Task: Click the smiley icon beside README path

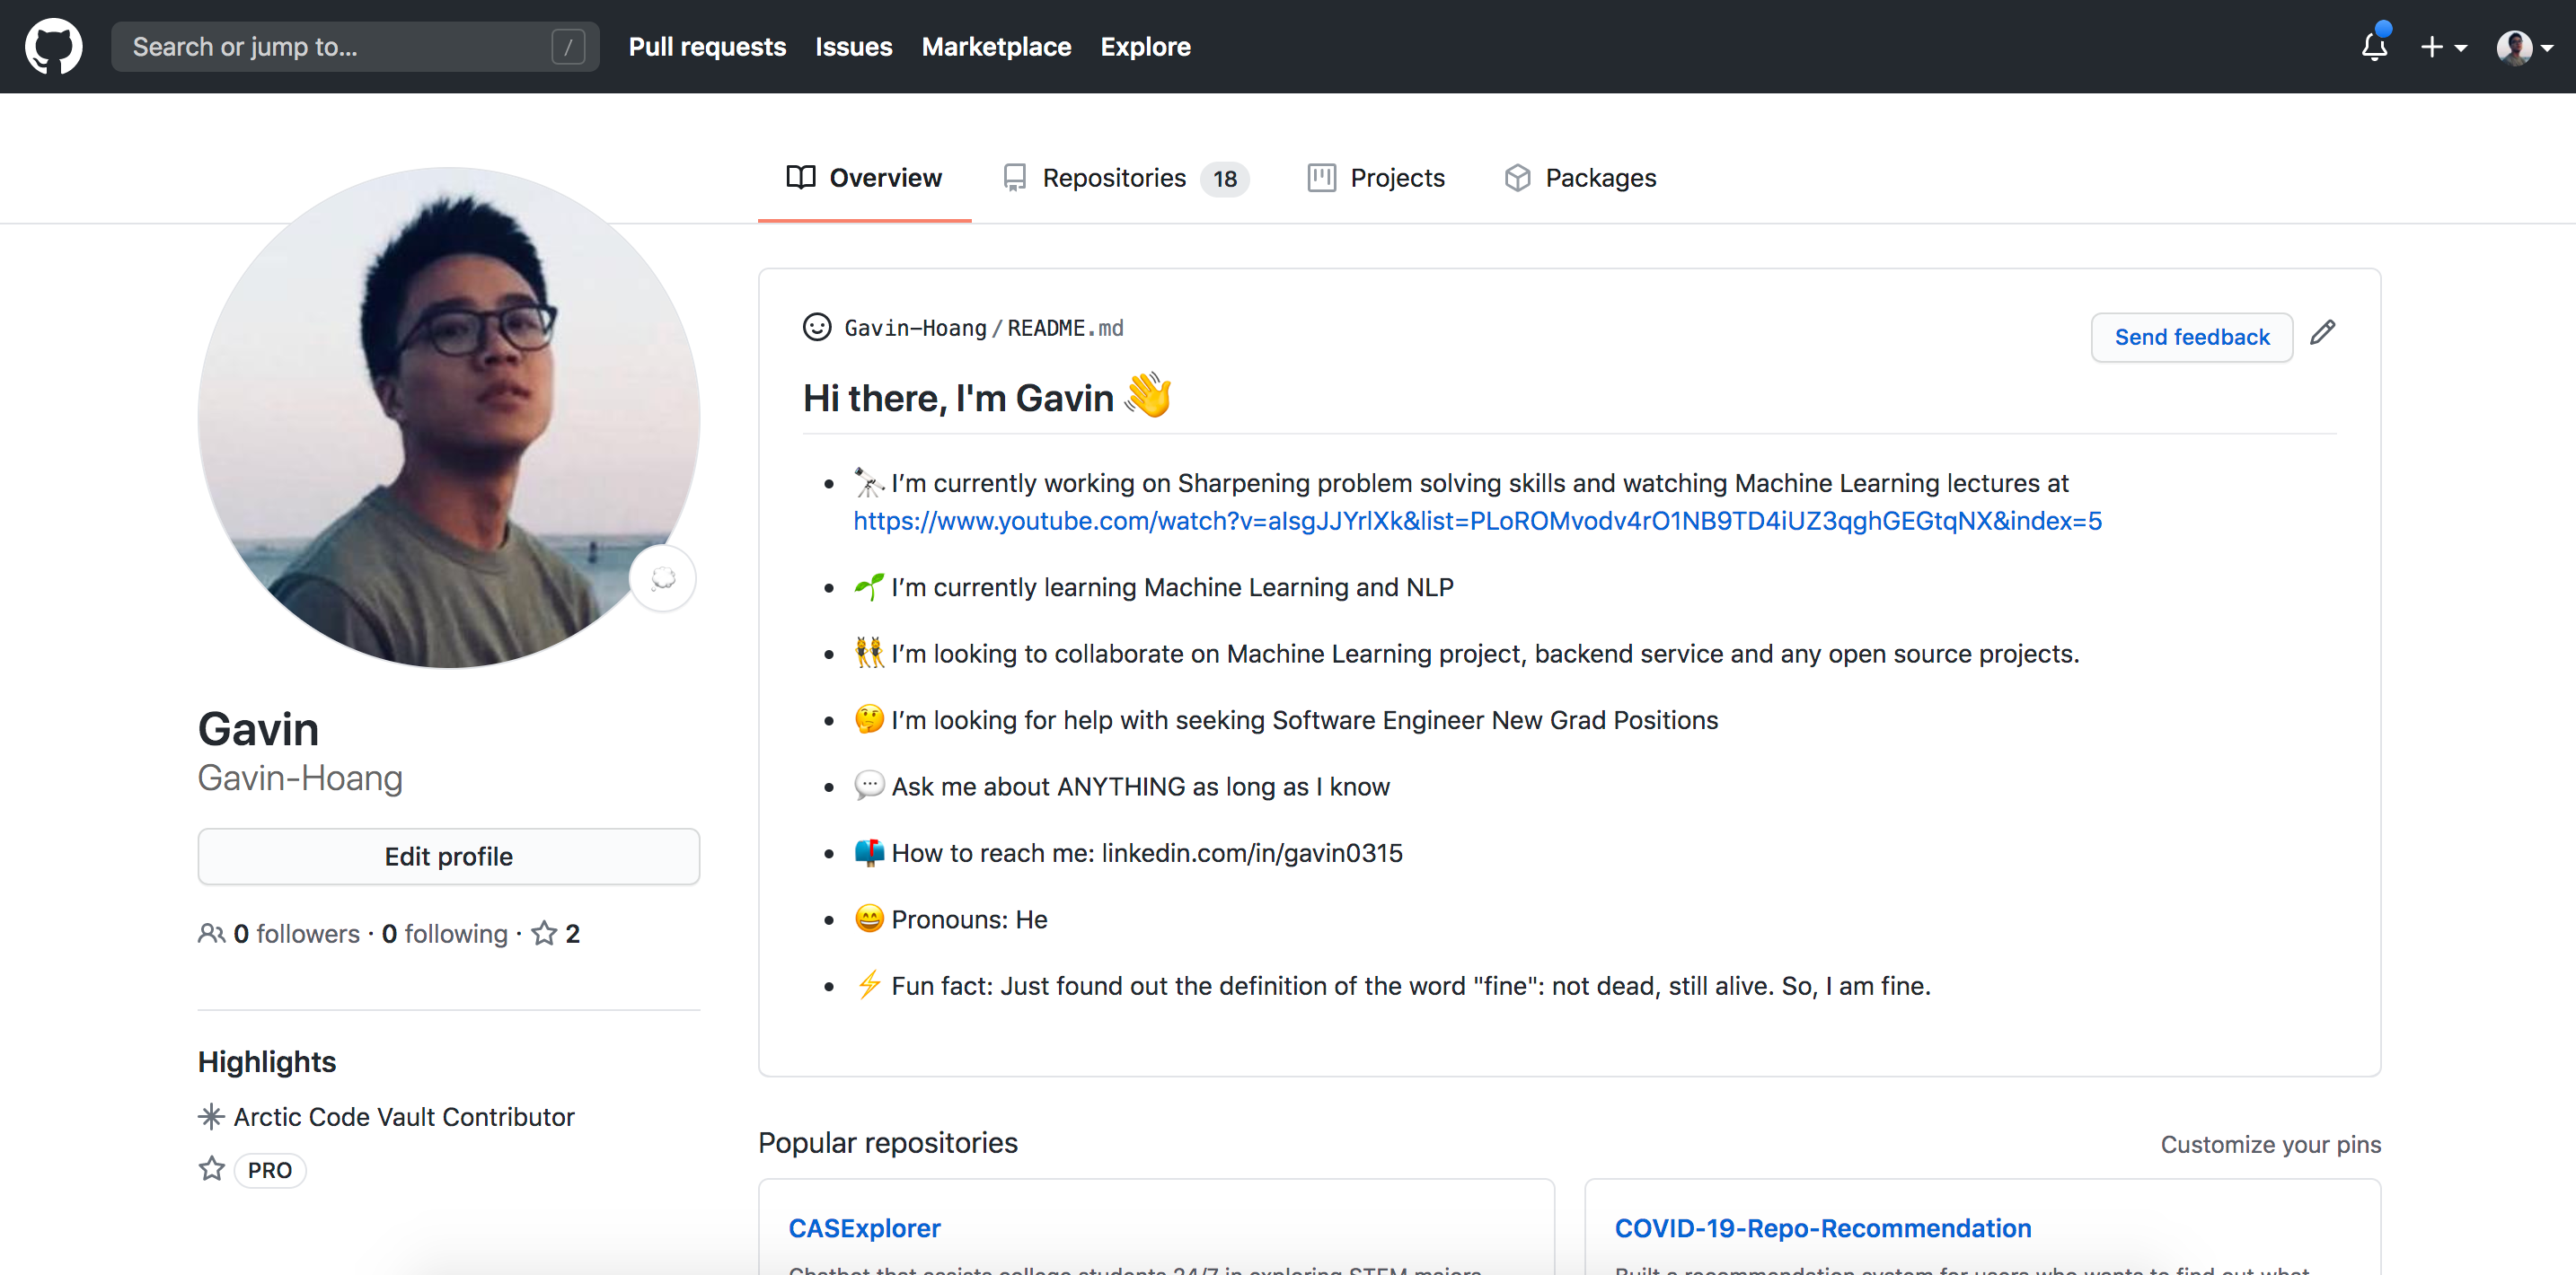Action: [x=816, y=327]
